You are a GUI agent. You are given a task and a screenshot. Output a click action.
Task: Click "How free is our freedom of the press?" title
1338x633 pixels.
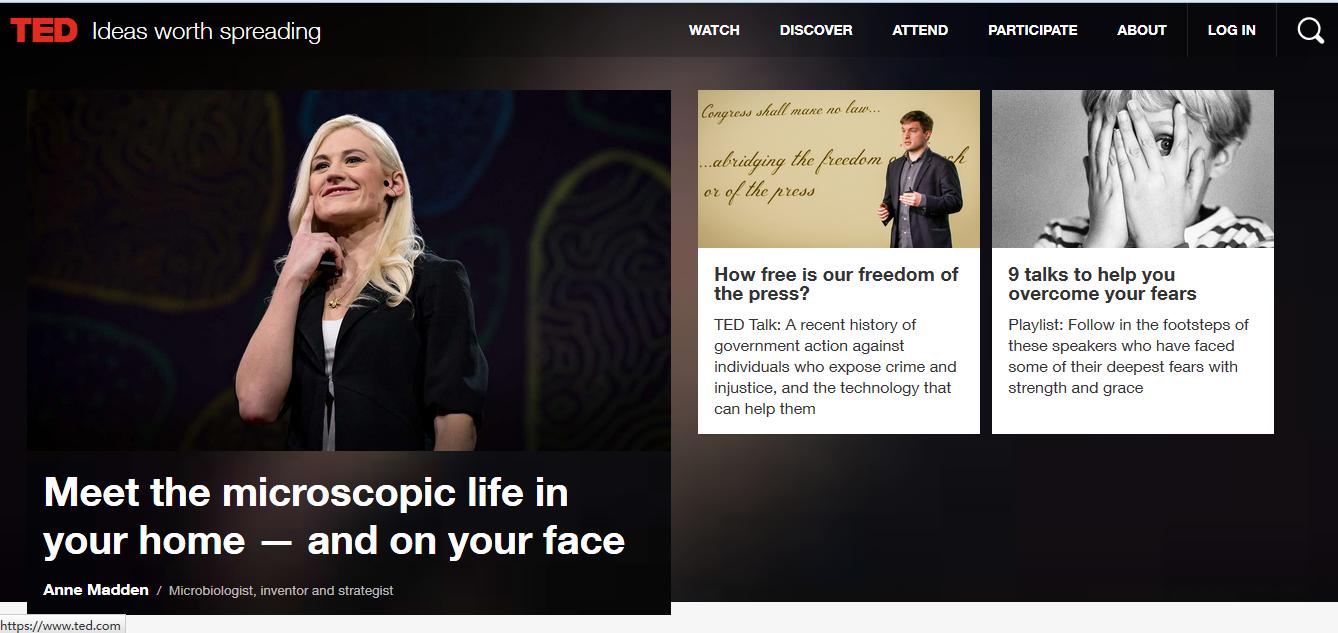tap(836, 284)
